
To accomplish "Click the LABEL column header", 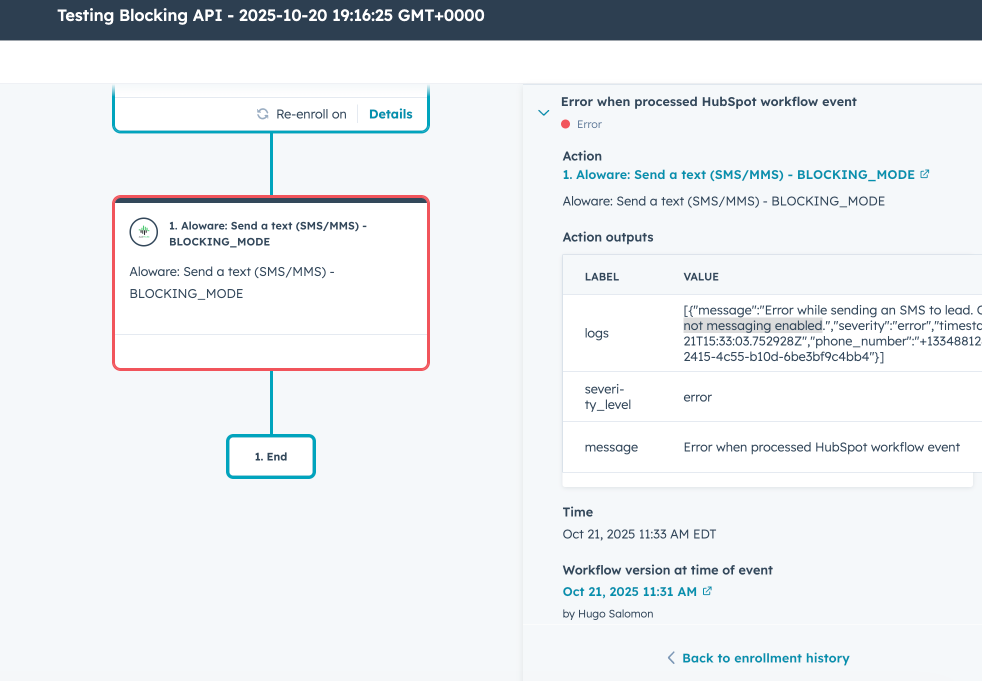I will click(602, 276).
